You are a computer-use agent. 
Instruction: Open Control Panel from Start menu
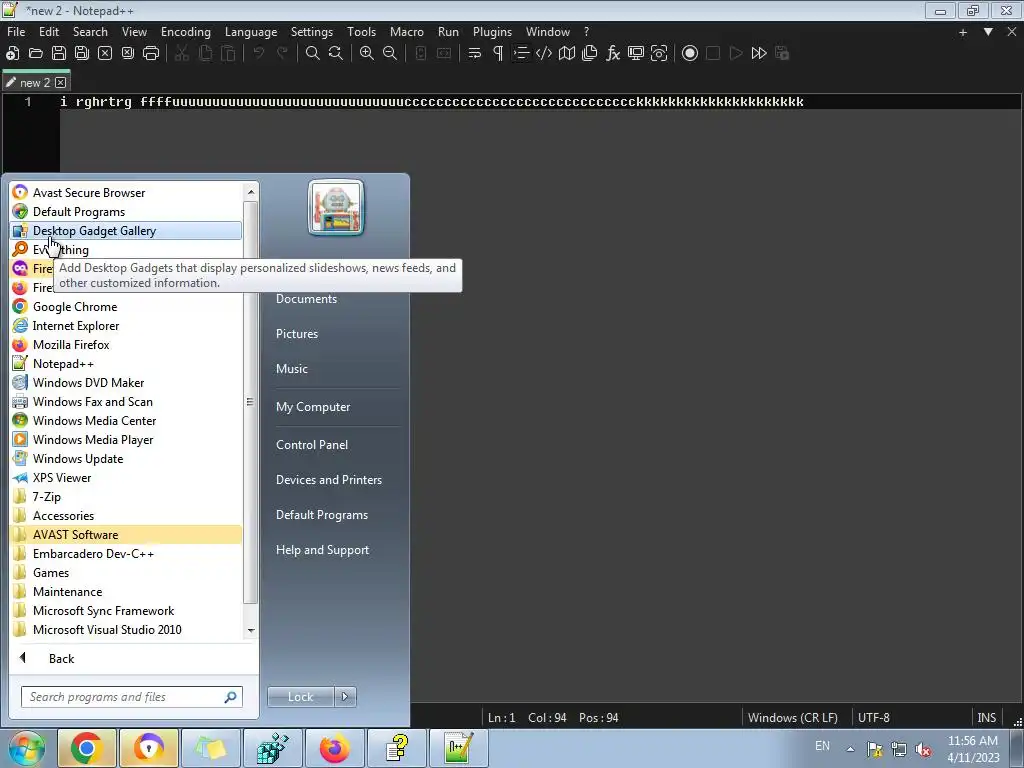(312, 445)
